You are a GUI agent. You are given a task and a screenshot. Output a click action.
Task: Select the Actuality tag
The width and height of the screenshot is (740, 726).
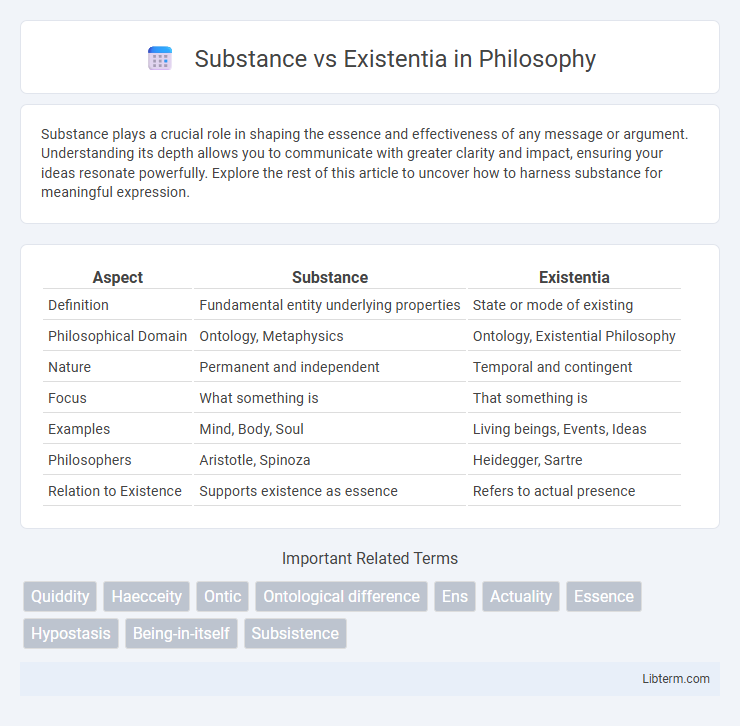point(521,596)
